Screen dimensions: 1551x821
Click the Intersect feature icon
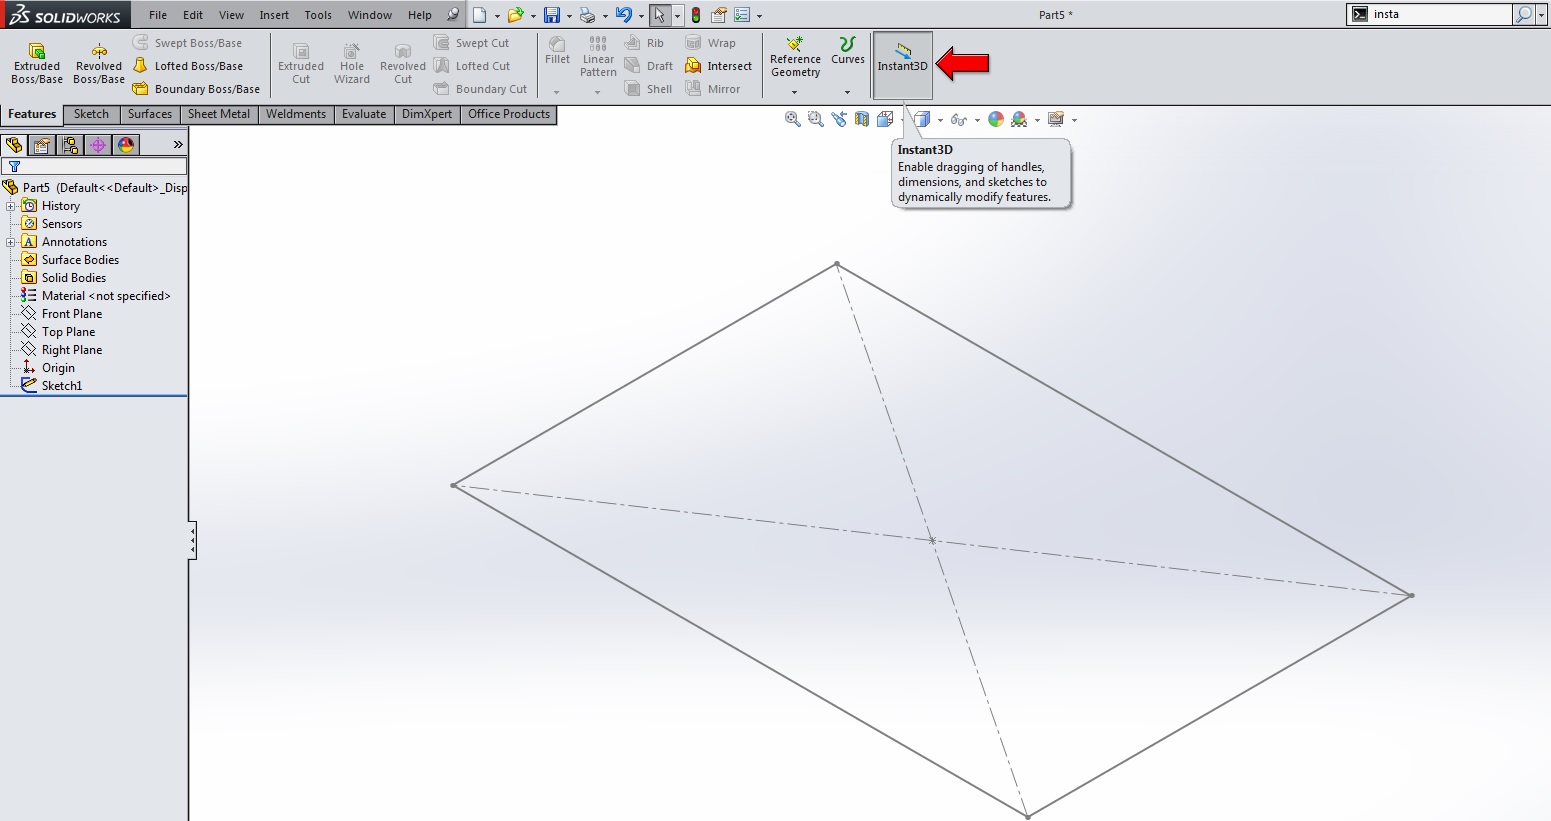(x=693, y=66)
